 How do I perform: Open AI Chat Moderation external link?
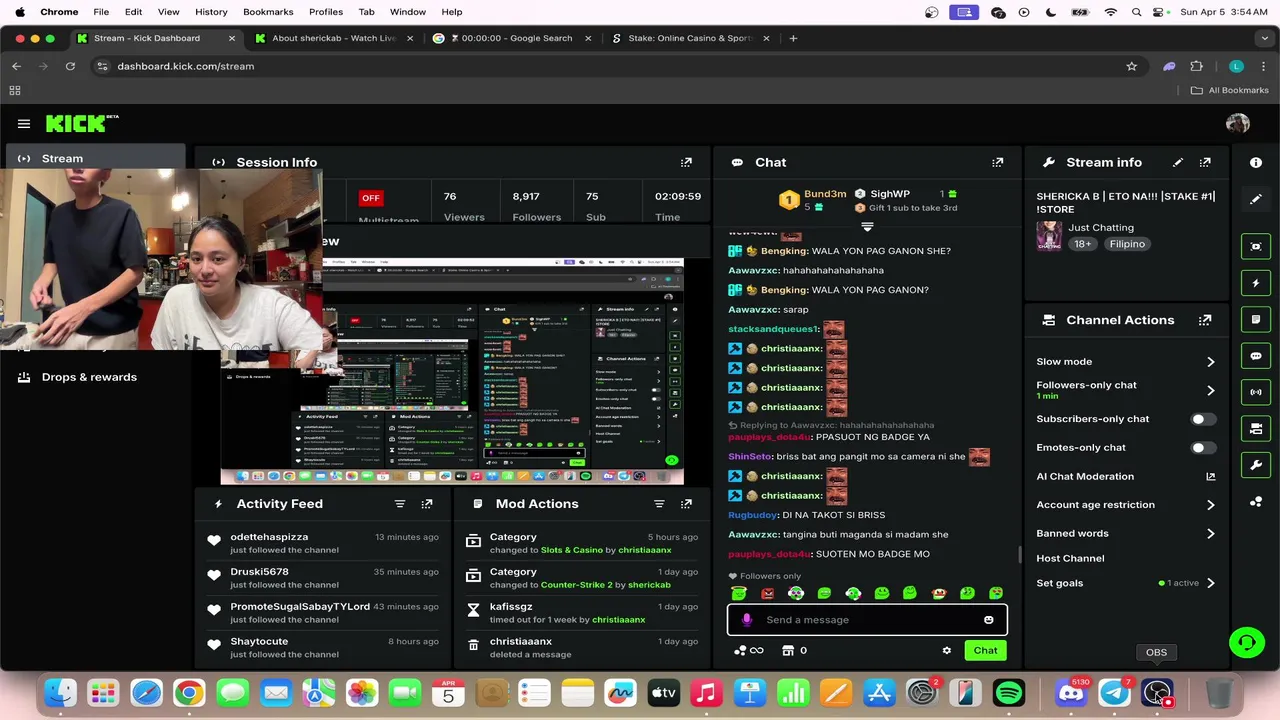pos(1210,477)
